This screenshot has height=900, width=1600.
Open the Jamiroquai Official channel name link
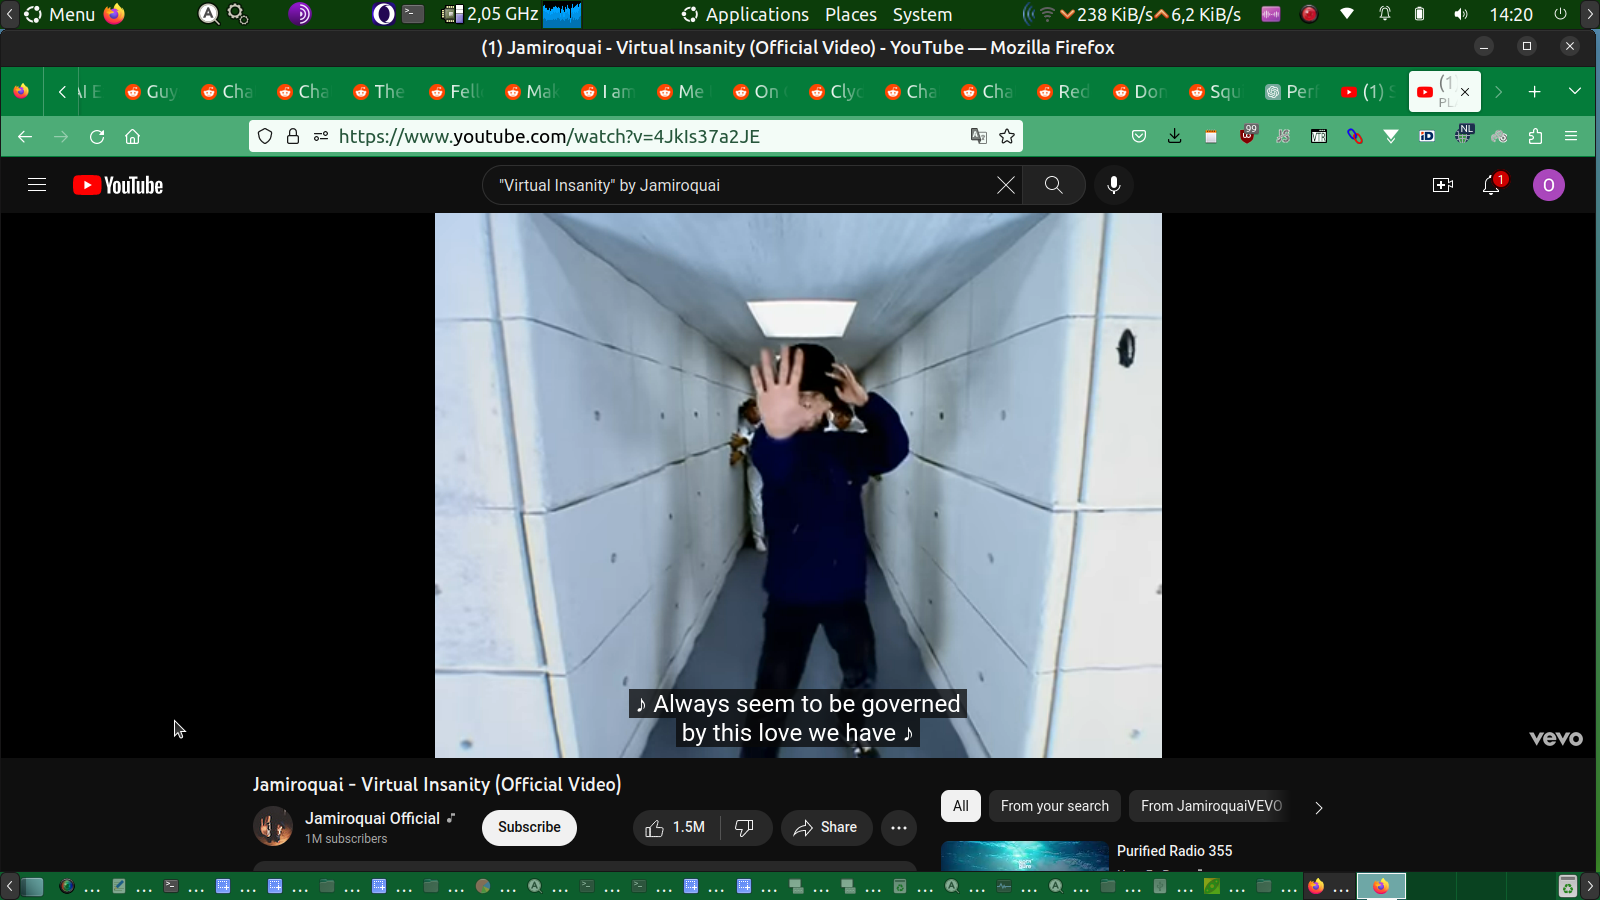pyautogui.click(x=372, y=818)
